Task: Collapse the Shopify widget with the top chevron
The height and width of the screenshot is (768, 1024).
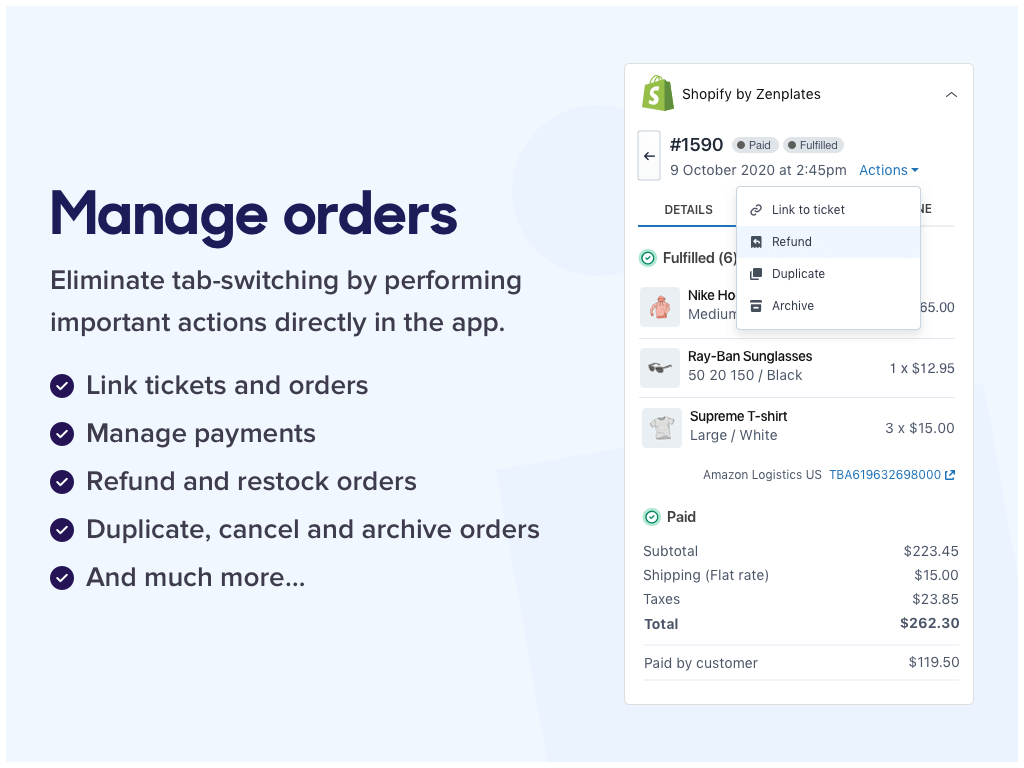Action: pyautogui.click(x=951, y=93)
